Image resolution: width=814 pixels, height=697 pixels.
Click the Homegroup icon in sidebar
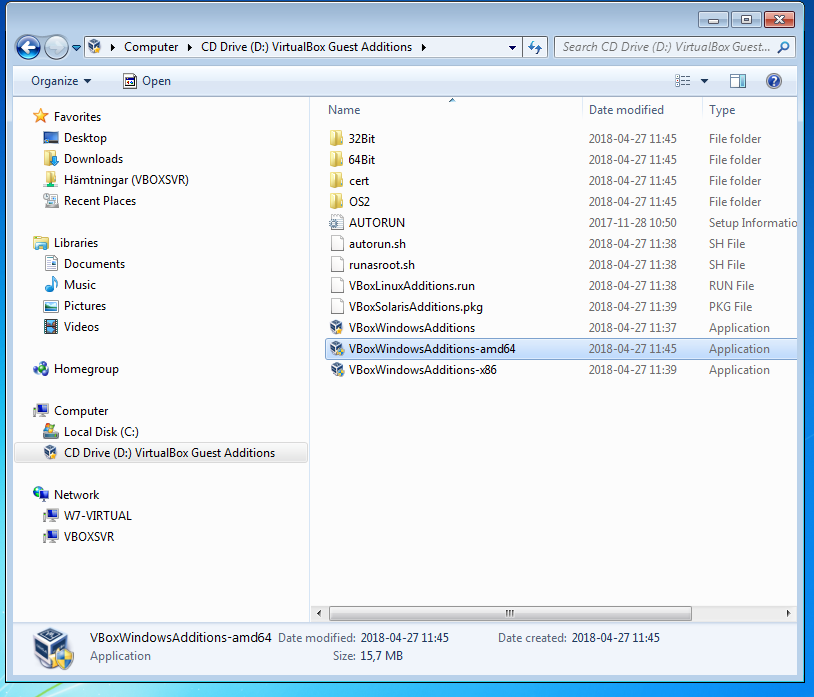coord(41,369)
